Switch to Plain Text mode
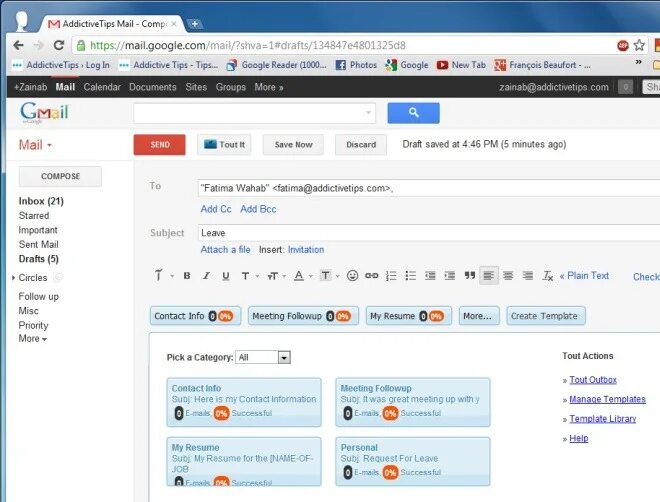The width and height of the screenshot is (660, 502). tap(584, 276)
